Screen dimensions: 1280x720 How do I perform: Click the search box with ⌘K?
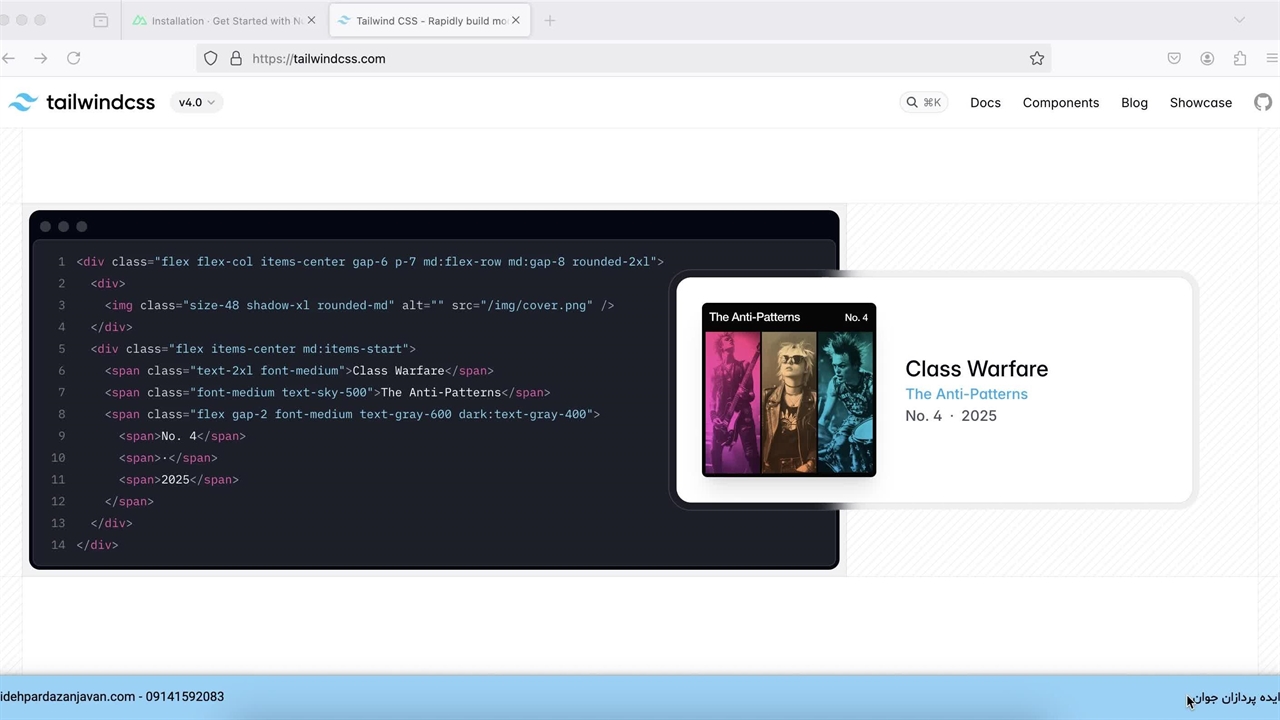click(x=924, y=102)
